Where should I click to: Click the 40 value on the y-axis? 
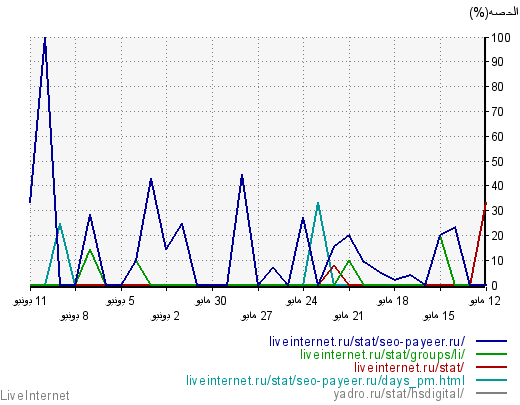497,186
